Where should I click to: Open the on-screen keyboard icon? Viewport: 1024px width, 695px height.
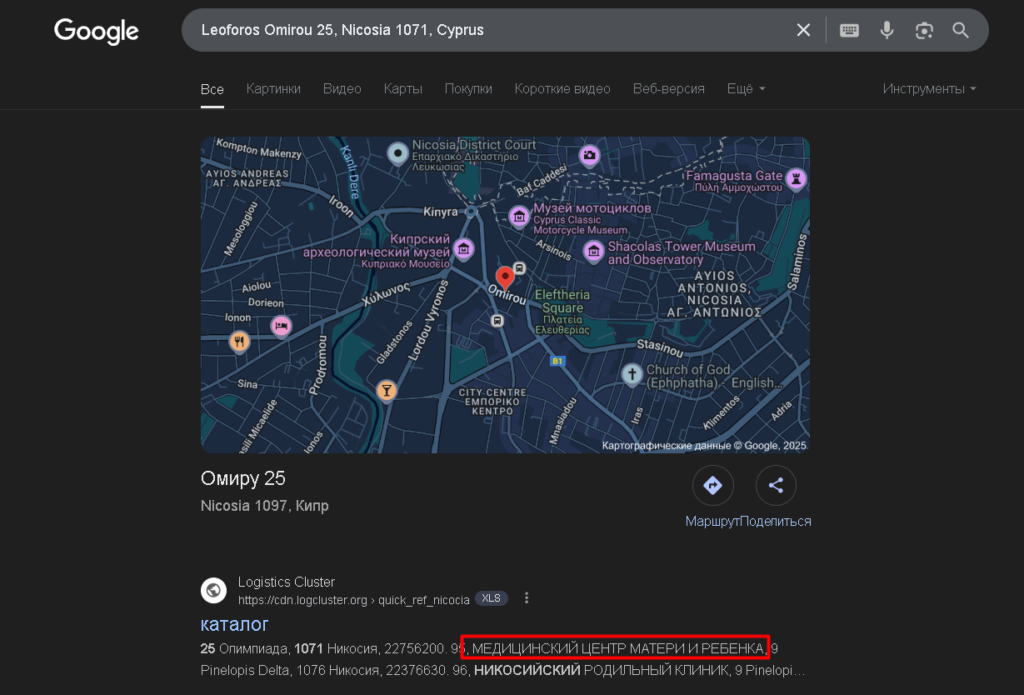(x=849, y=30)
